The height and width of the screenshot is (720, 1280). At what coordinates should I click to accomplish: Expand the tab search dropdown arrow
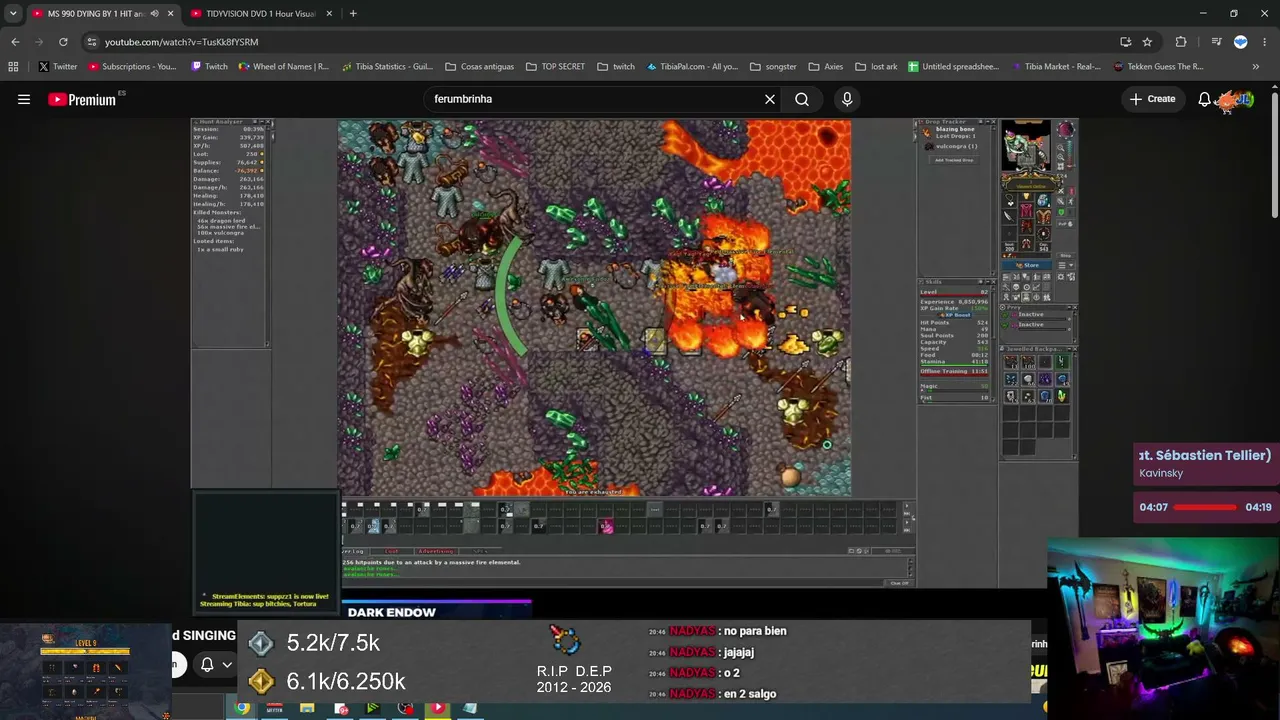point(13,14)
